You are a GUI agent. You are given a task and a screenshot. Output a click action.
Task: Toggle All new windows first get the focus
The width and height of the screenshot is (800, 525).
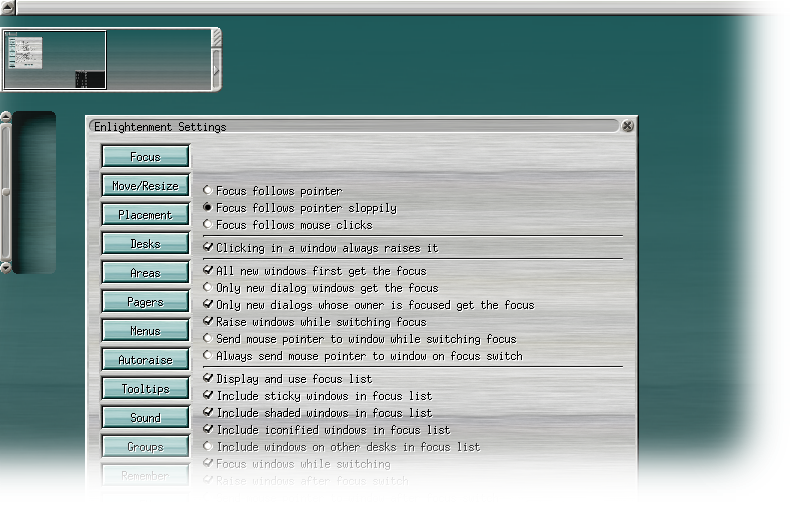tap(314, 271)
